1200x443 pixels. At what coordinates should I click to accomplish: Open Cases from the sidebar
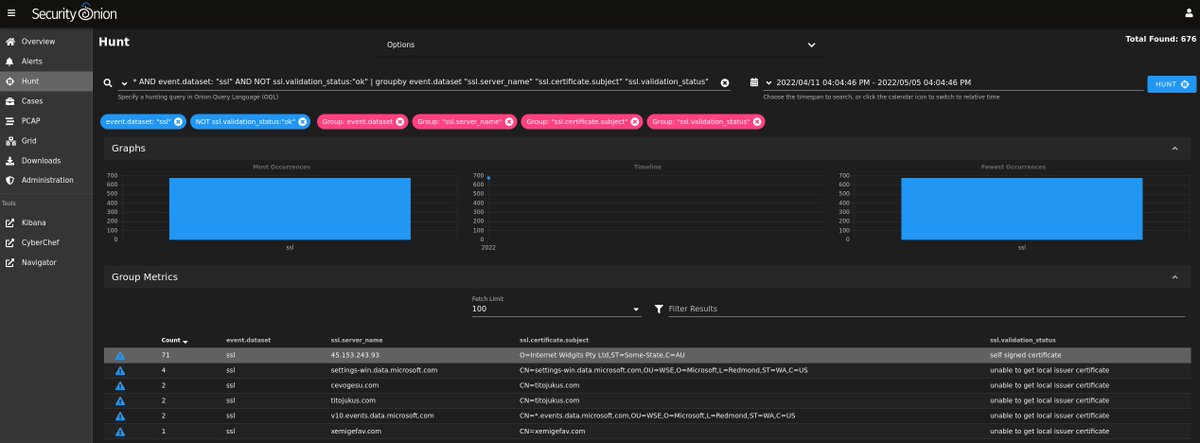32,101
